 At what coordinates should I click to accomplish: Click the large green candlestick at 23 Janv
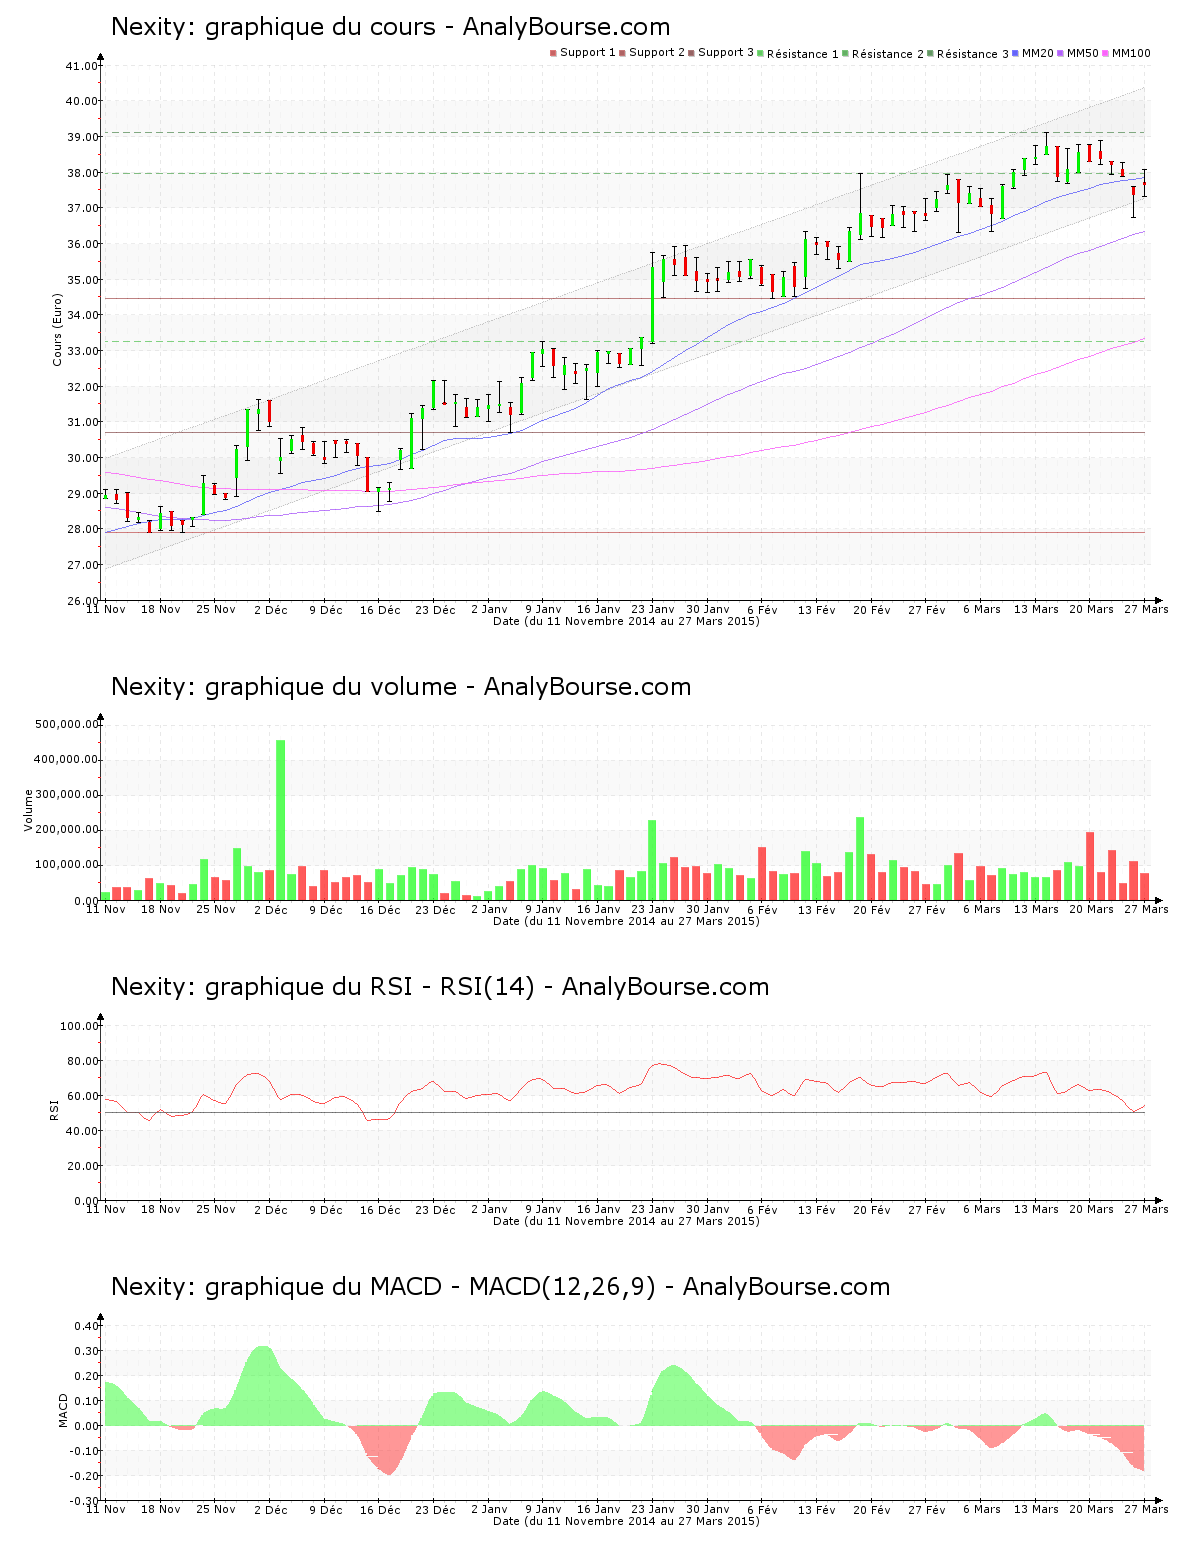tap(652, 303)
